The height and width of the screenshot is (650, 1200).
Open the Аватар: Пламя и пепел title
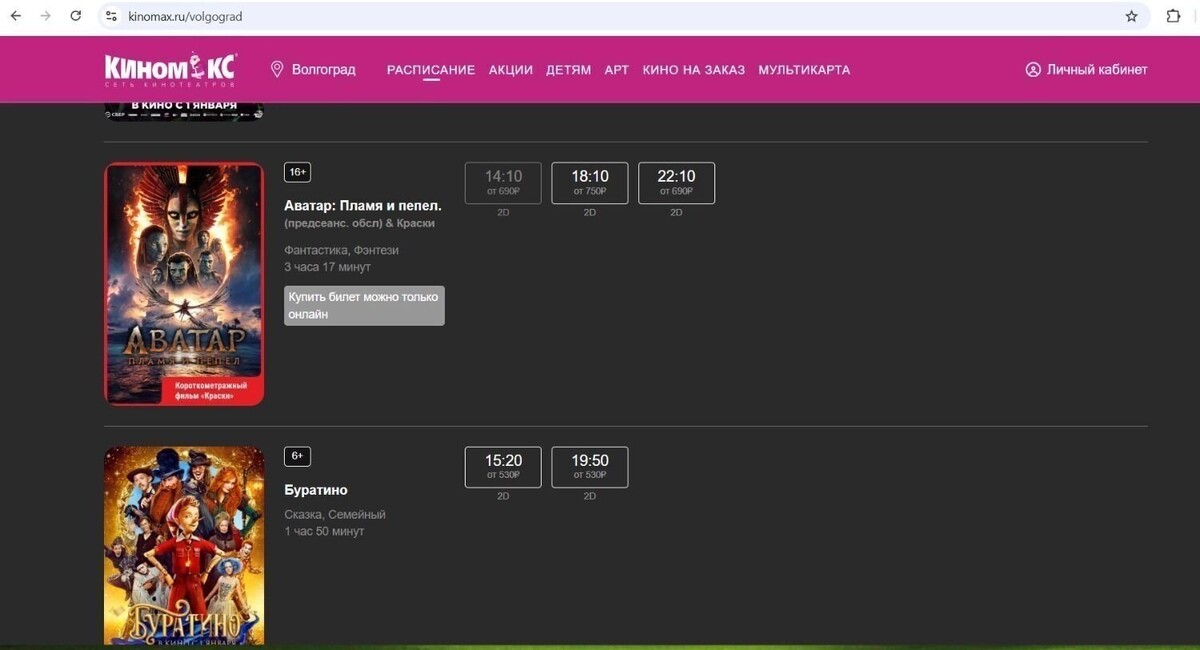(x=363, y=205)
